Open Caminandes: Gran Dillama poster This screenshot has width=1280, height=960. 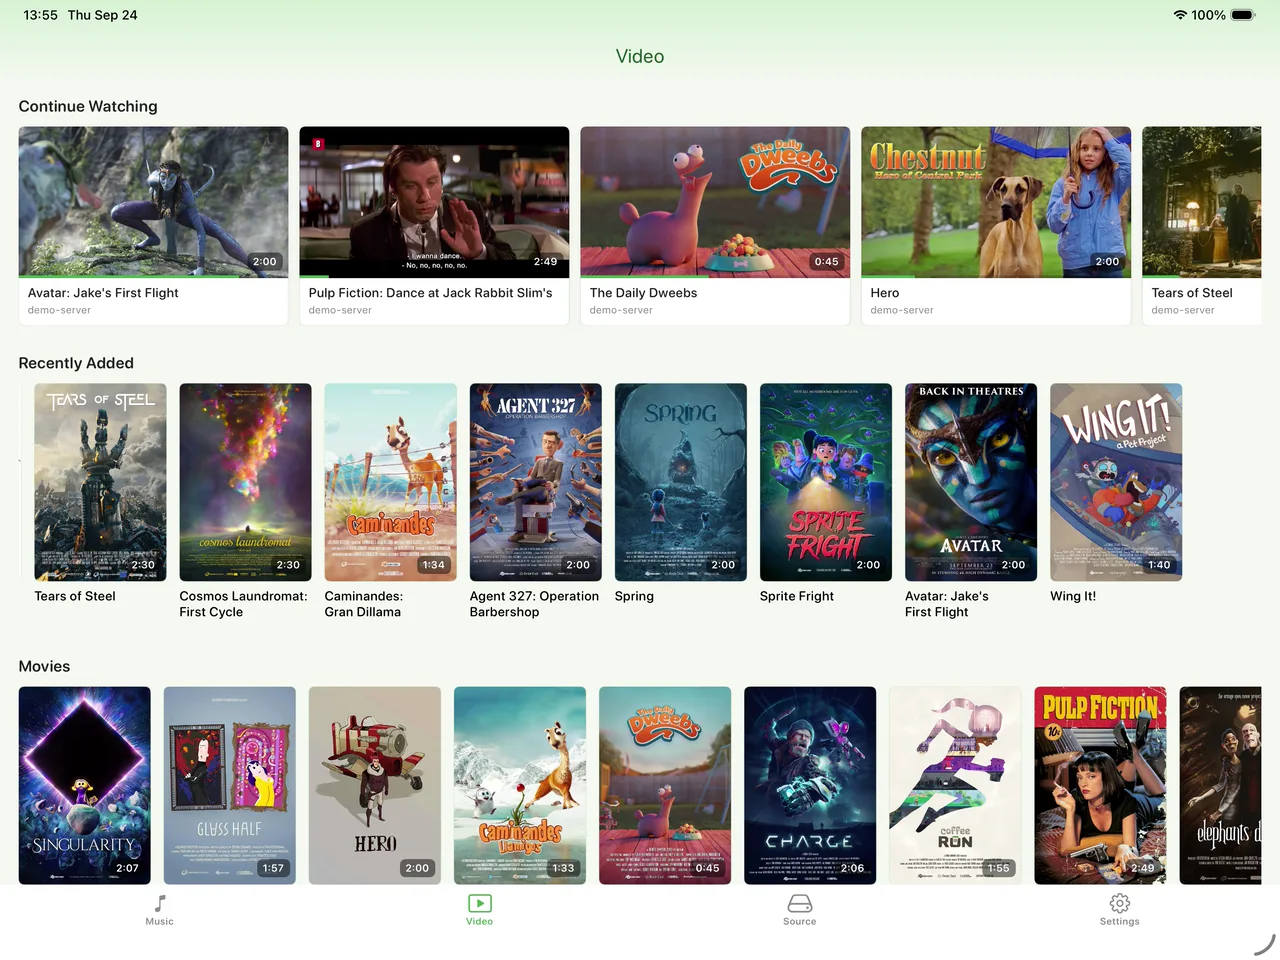click(x=390, y=482)
